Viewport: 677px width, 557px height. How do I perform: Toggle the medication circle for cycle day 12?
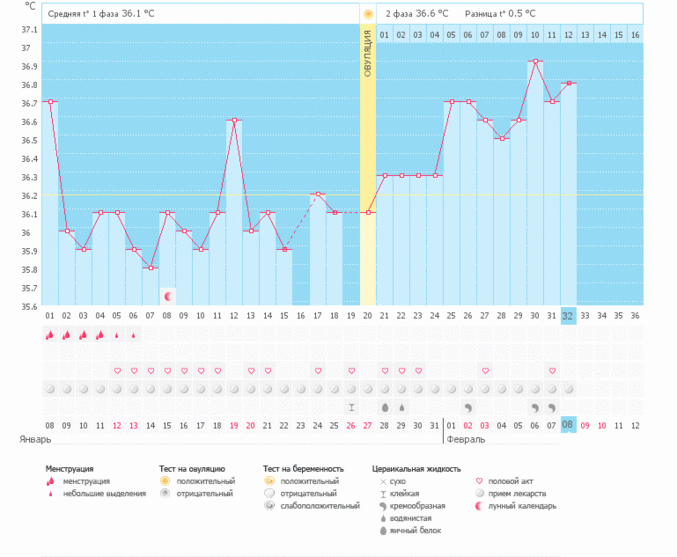coord(234,388)
